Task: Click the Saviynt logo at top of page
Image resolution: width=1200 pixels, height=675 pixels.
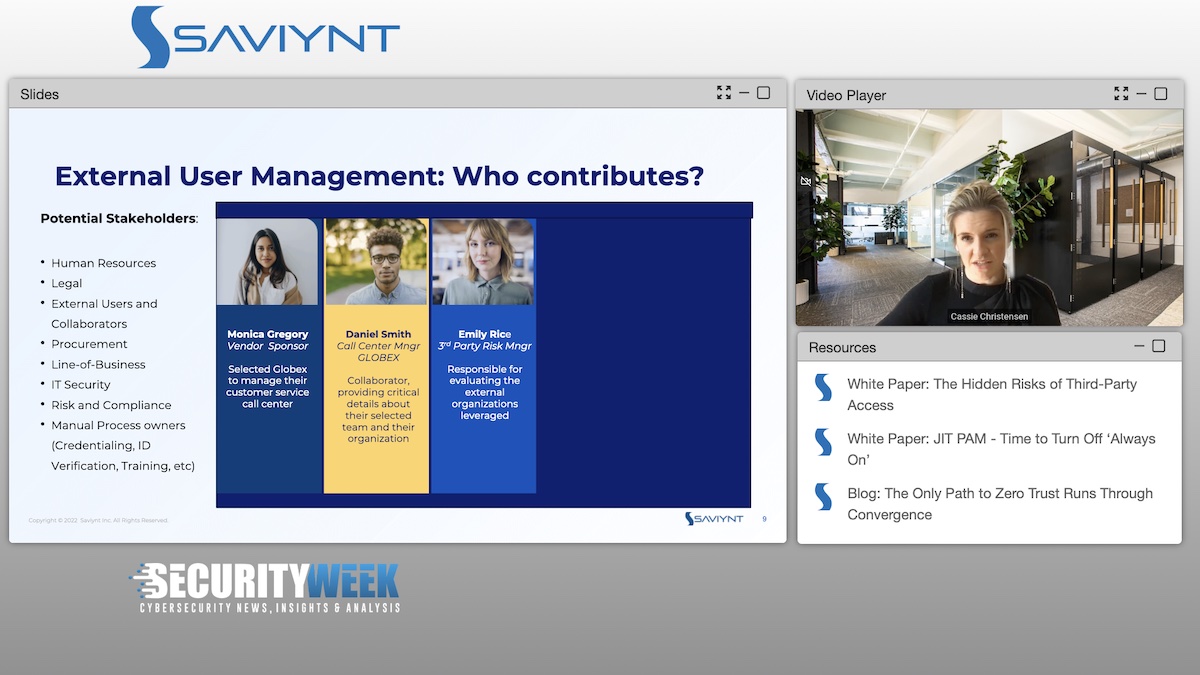Action: (265, 37)
